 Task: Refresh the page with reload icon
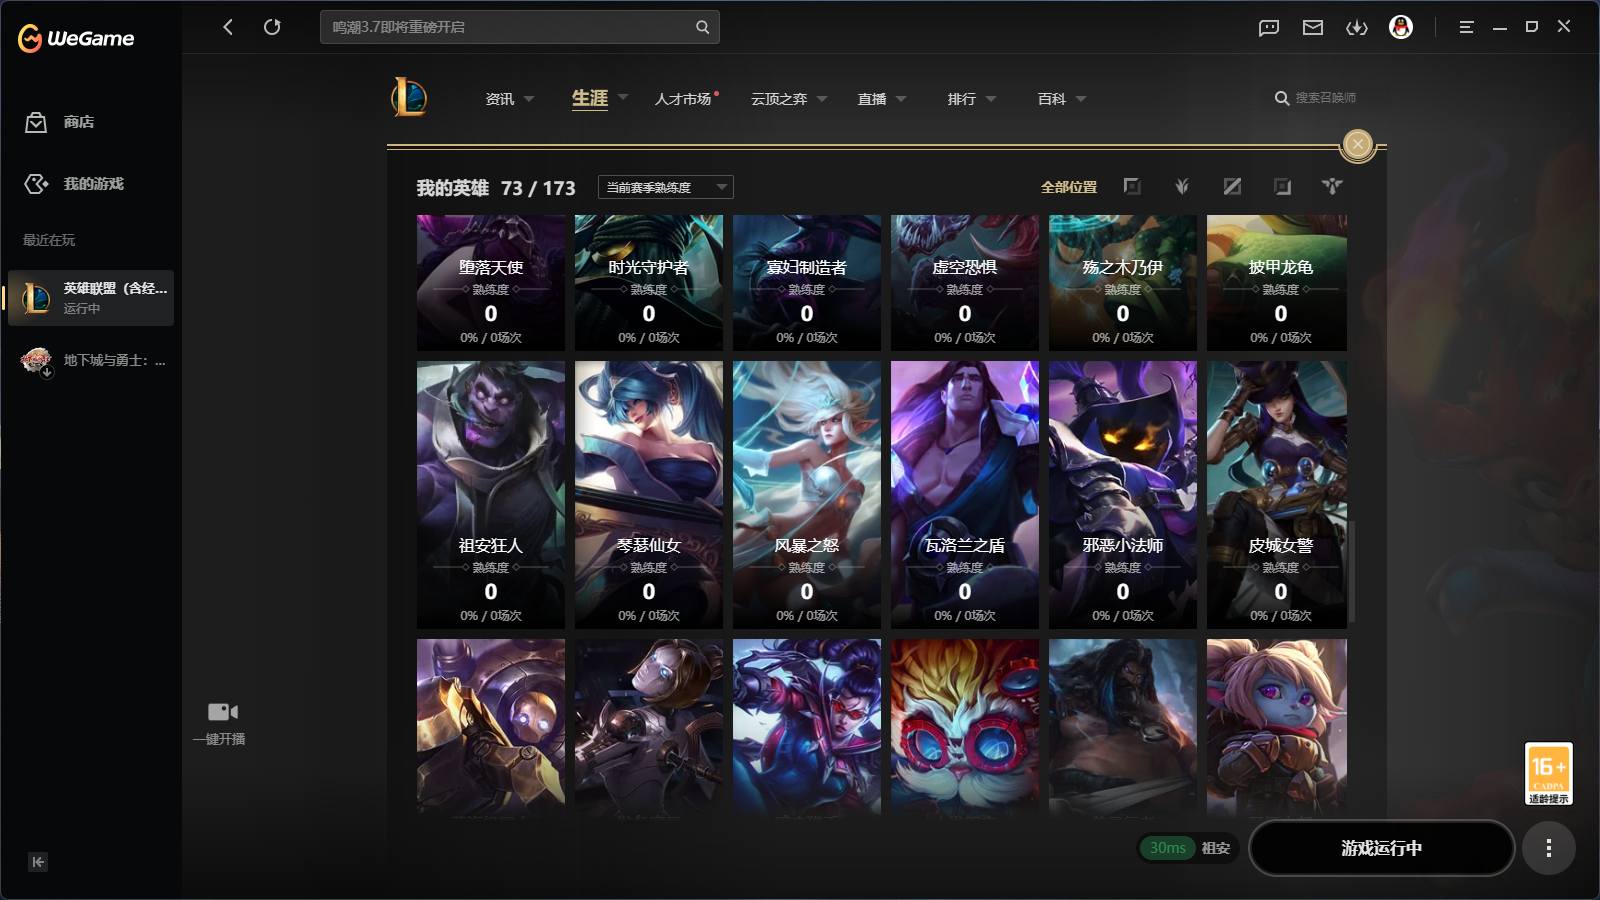[x=272, y=27]
